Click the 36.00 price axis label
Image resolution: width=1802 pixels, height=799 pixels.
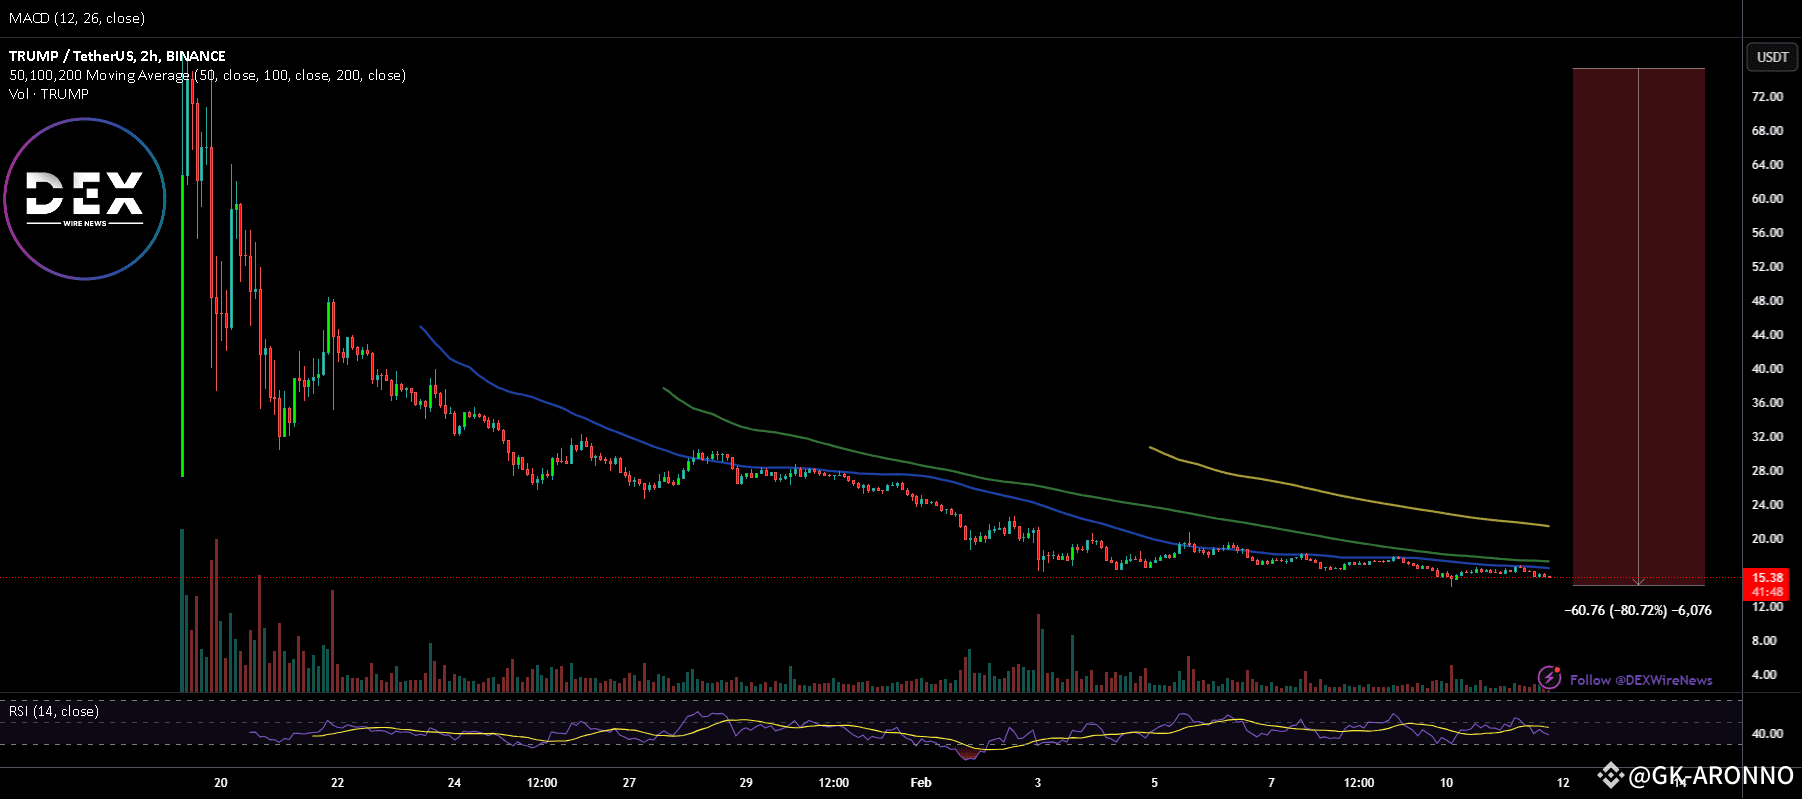click(1767, 402)
